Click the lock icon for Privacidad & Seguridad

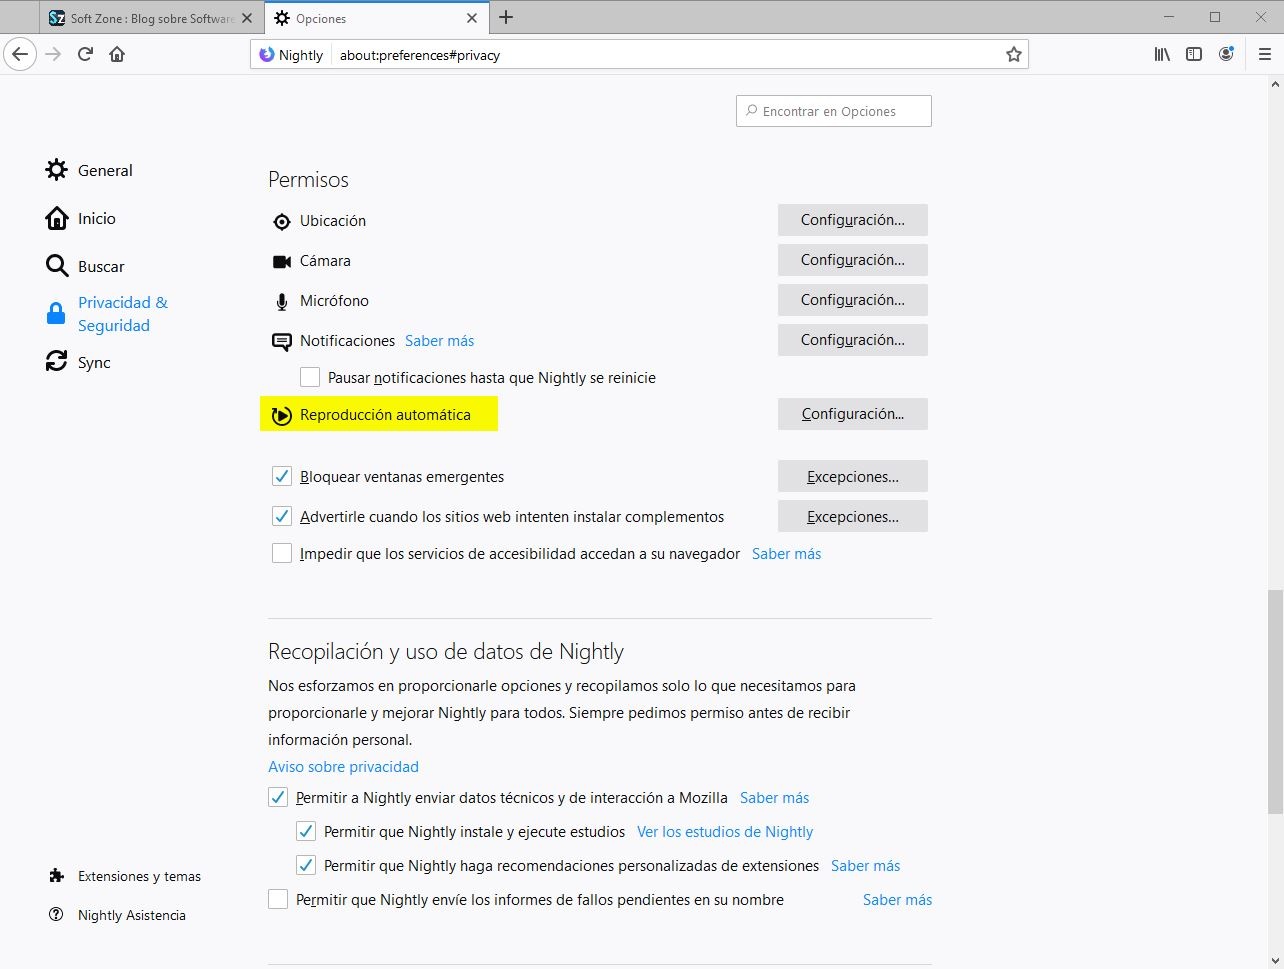click(x=57, y=314)
